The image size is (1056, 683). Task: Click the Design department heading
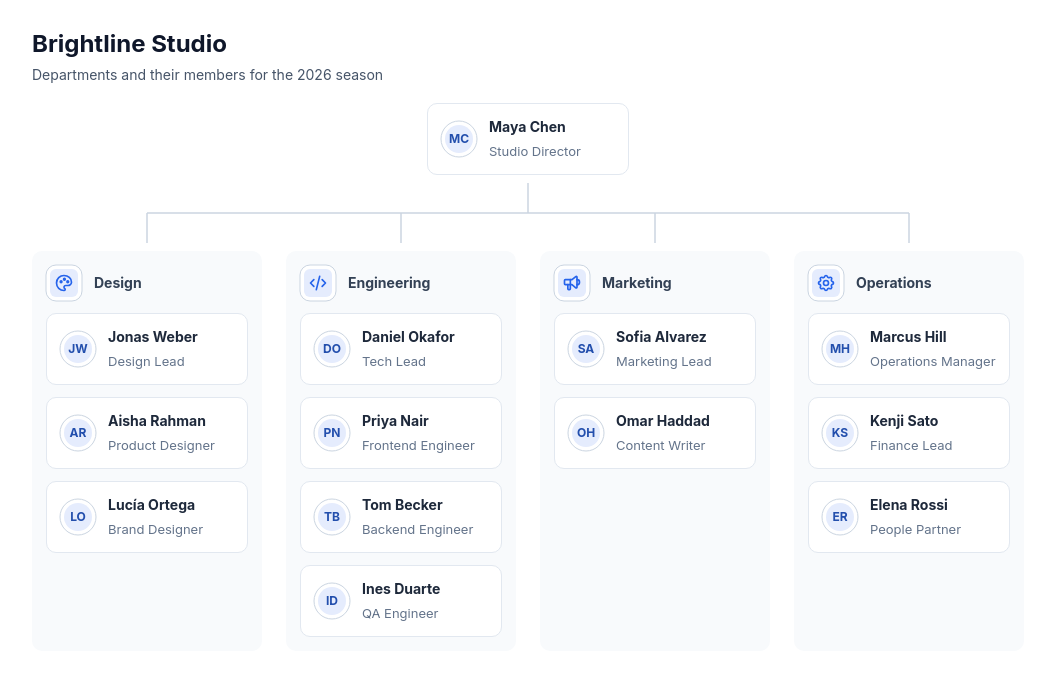tap(118, 283)
